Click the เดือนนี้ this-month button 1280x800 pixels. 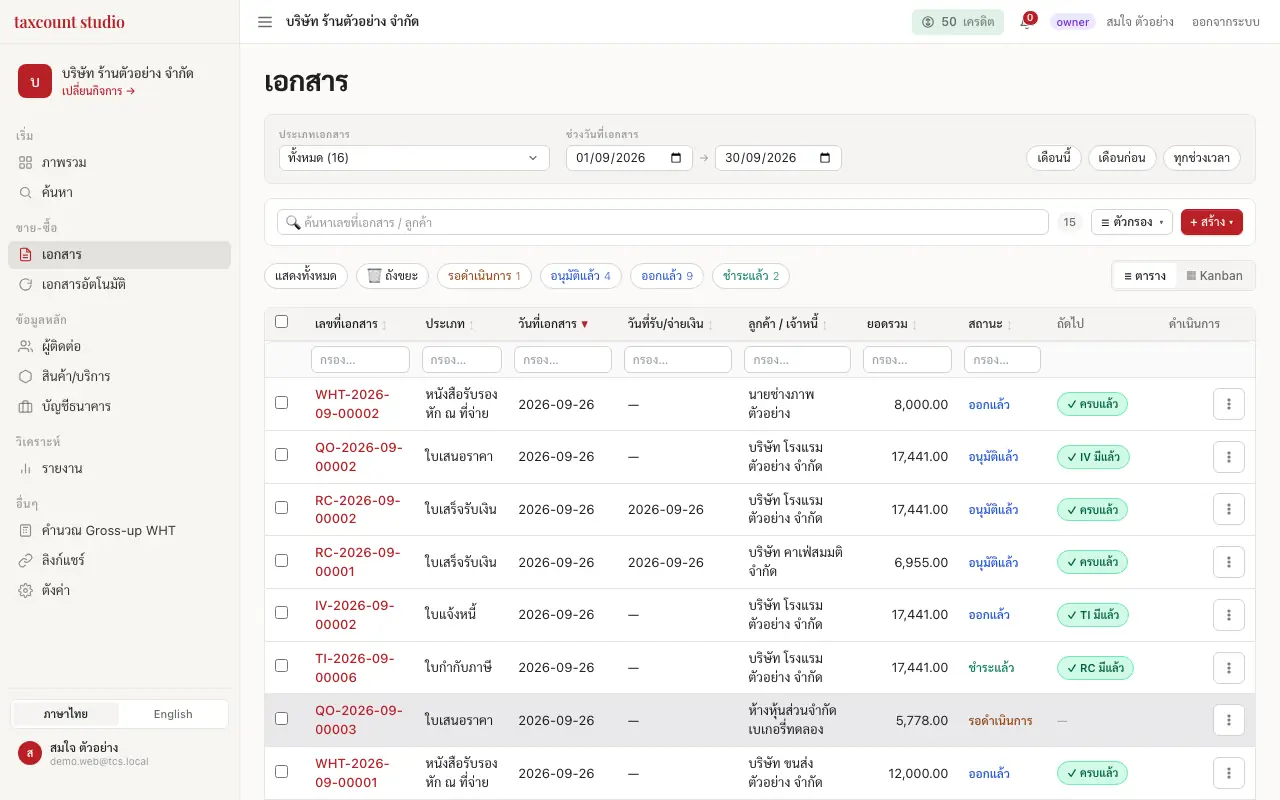click(1054, 158)
